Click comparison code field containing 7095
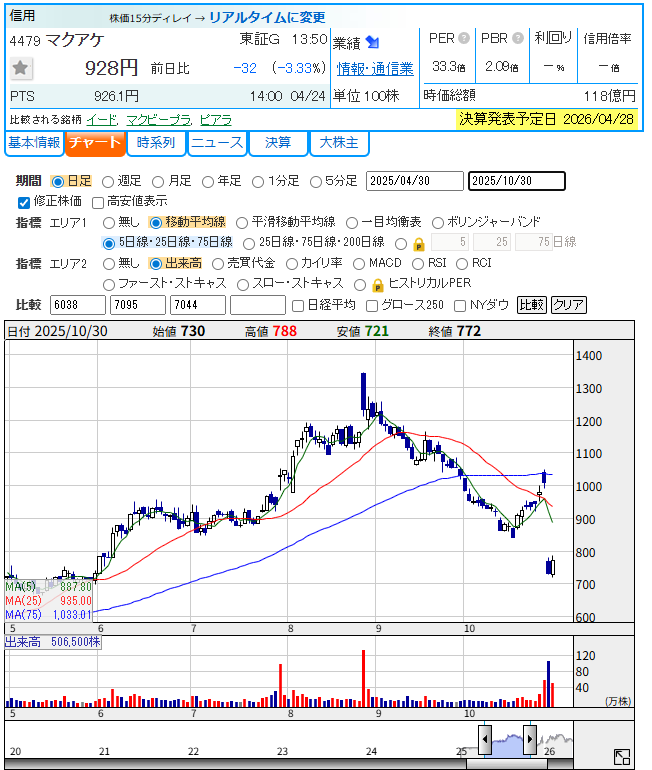Image resolution: width=652 pixels, height=770 pixels. pos(137,305)
